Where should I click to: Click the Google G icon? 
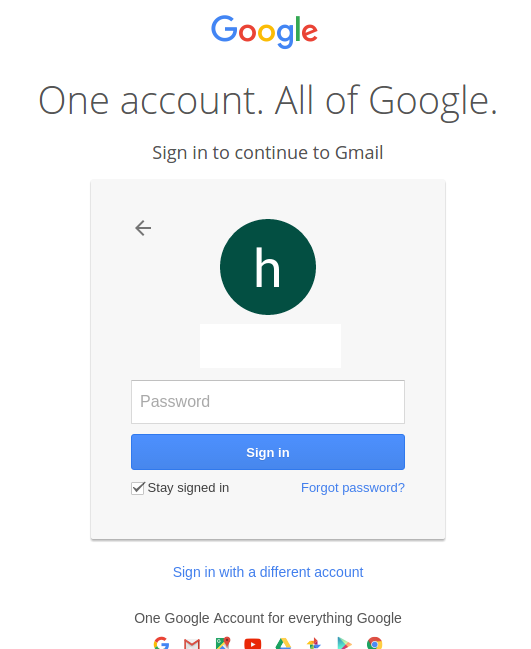click(x=161, y=643)
